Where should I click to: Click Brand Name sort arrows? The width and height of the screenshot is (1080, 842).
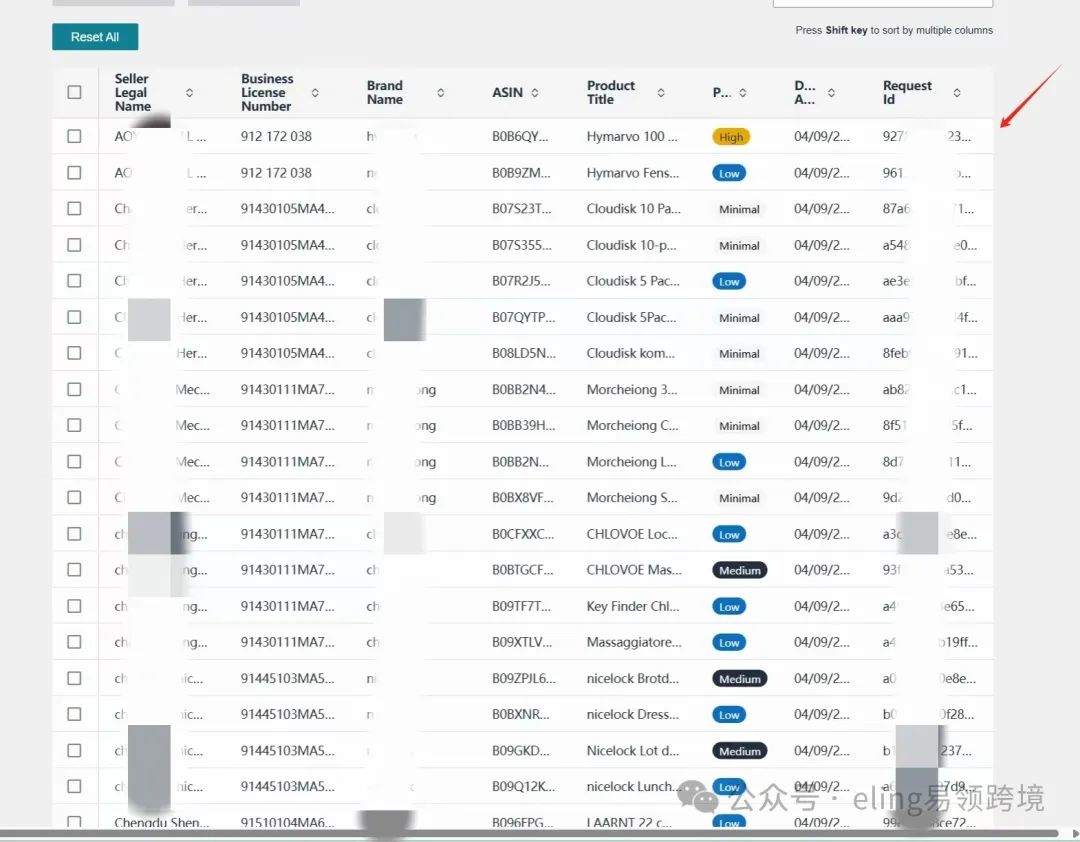tap(440, 93)
